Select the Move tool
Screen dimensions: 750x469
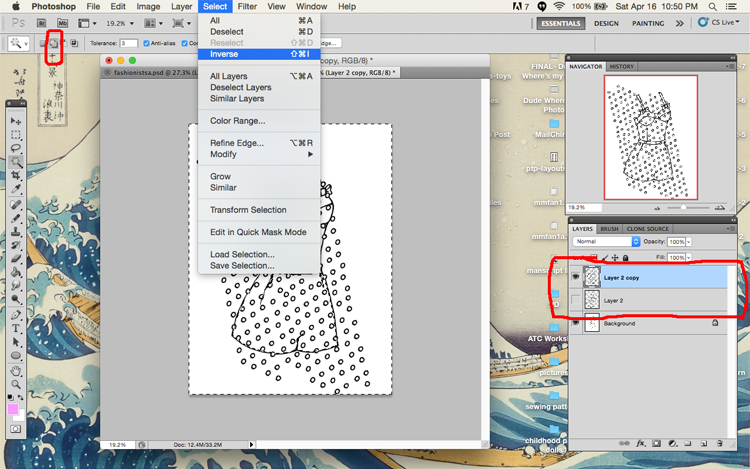16,121
